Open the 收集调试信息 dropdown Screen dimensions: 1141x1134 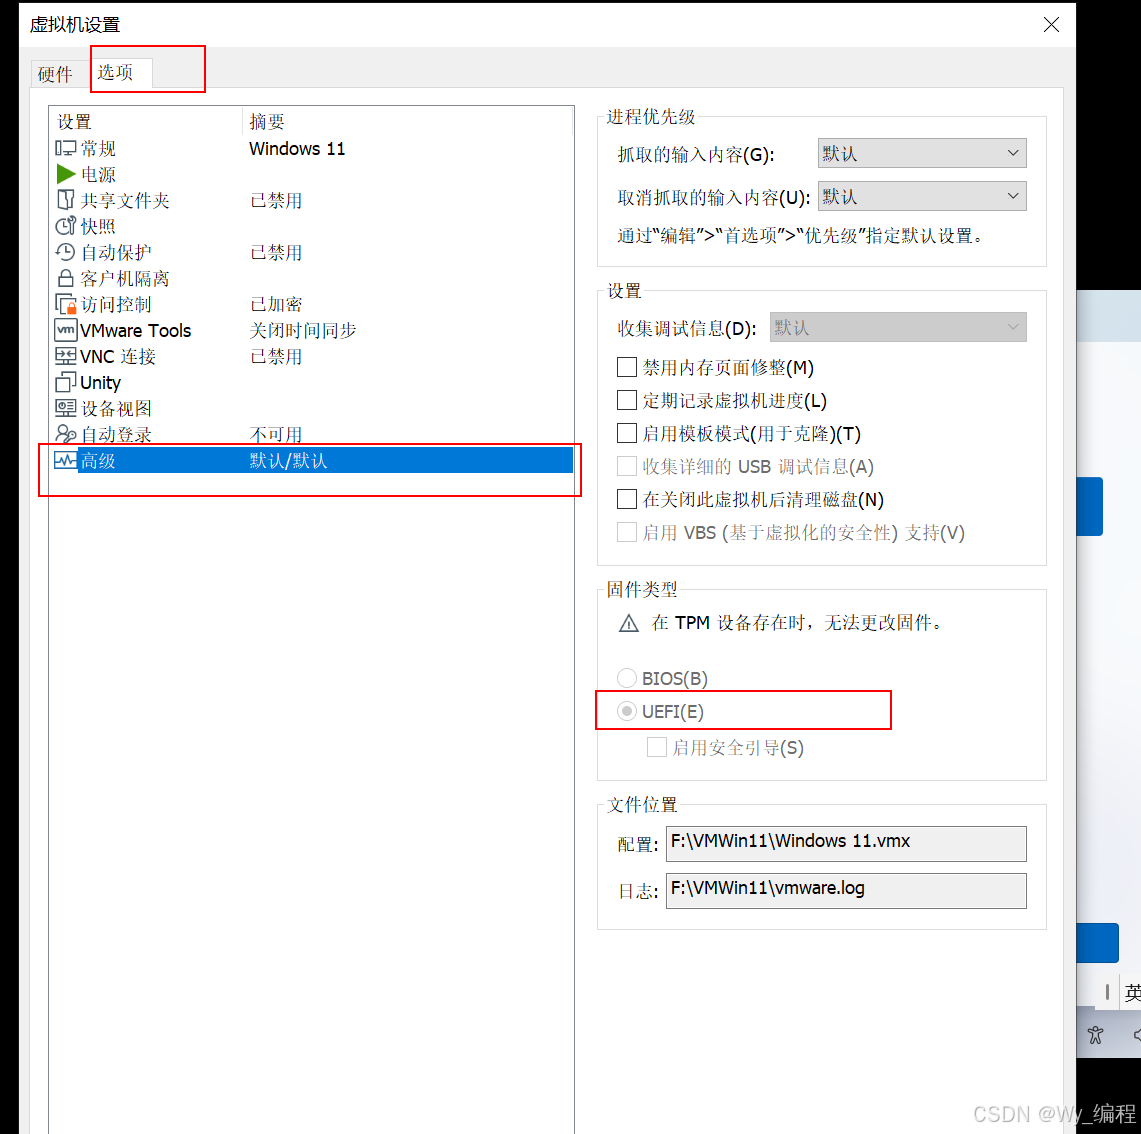pyautogui.click(x=897, y=328)
